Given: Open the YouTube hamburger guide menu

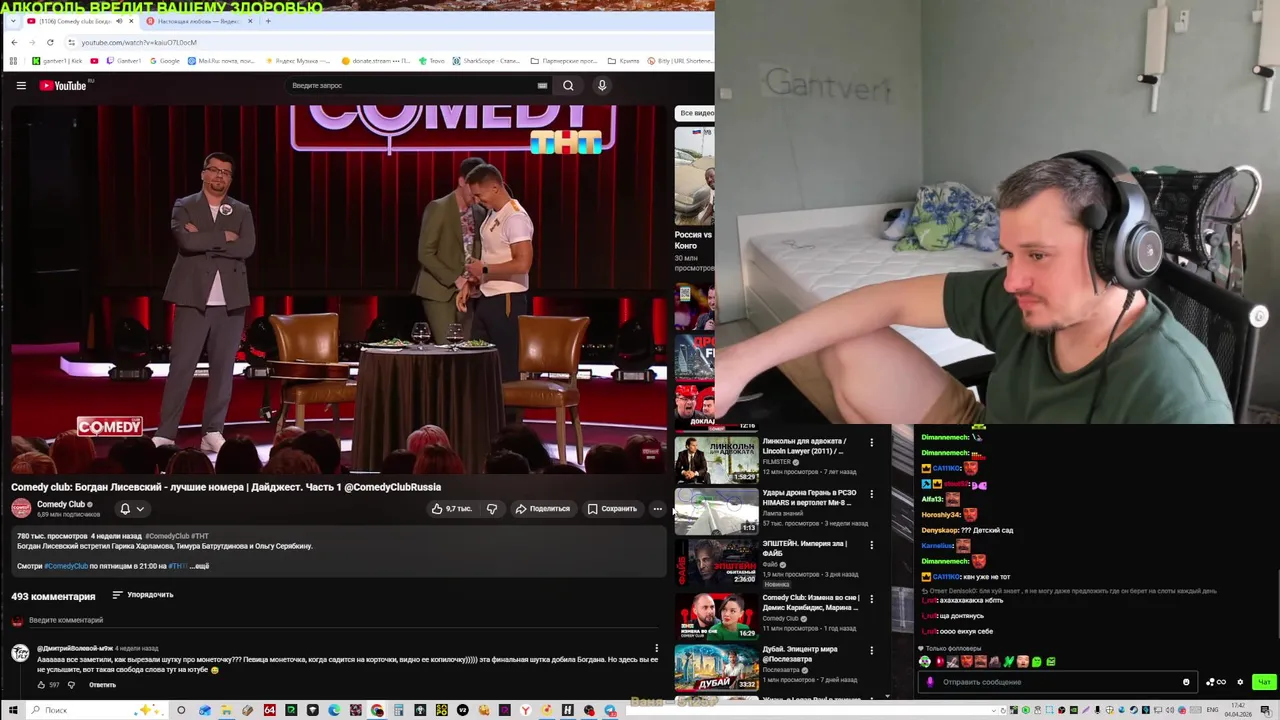Looking at the screenshot, I should click(x=20, y=85).
